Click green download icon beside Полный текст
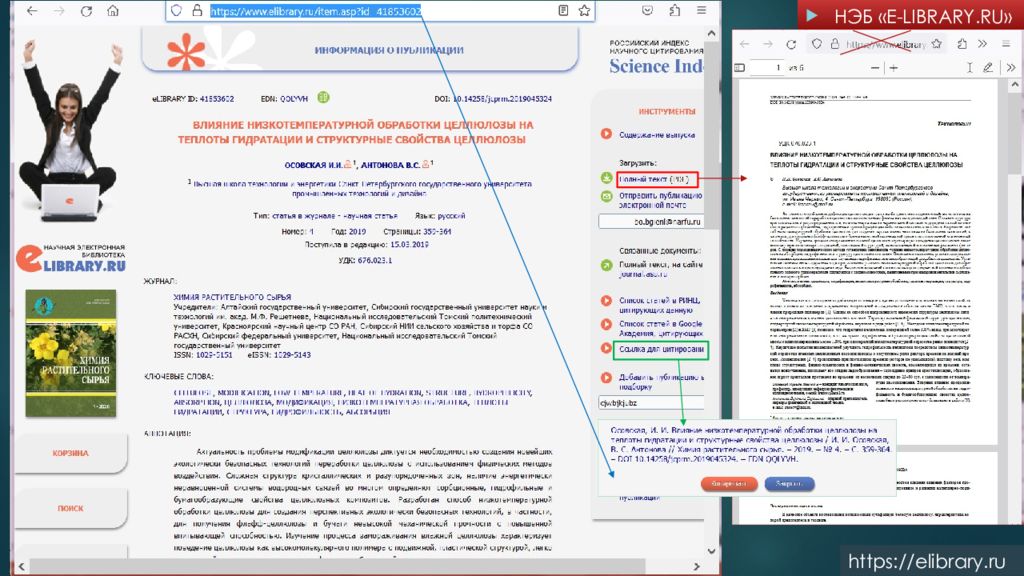Viewport: 1024px width, 576px height. (606, 178)
